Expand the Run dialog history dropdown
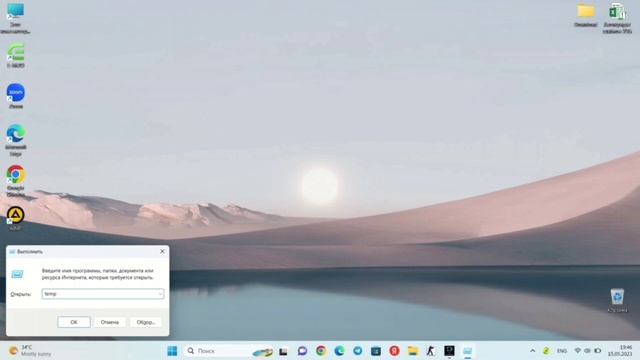This screenshot has width=640, height=360. click(x=160, y=294)
